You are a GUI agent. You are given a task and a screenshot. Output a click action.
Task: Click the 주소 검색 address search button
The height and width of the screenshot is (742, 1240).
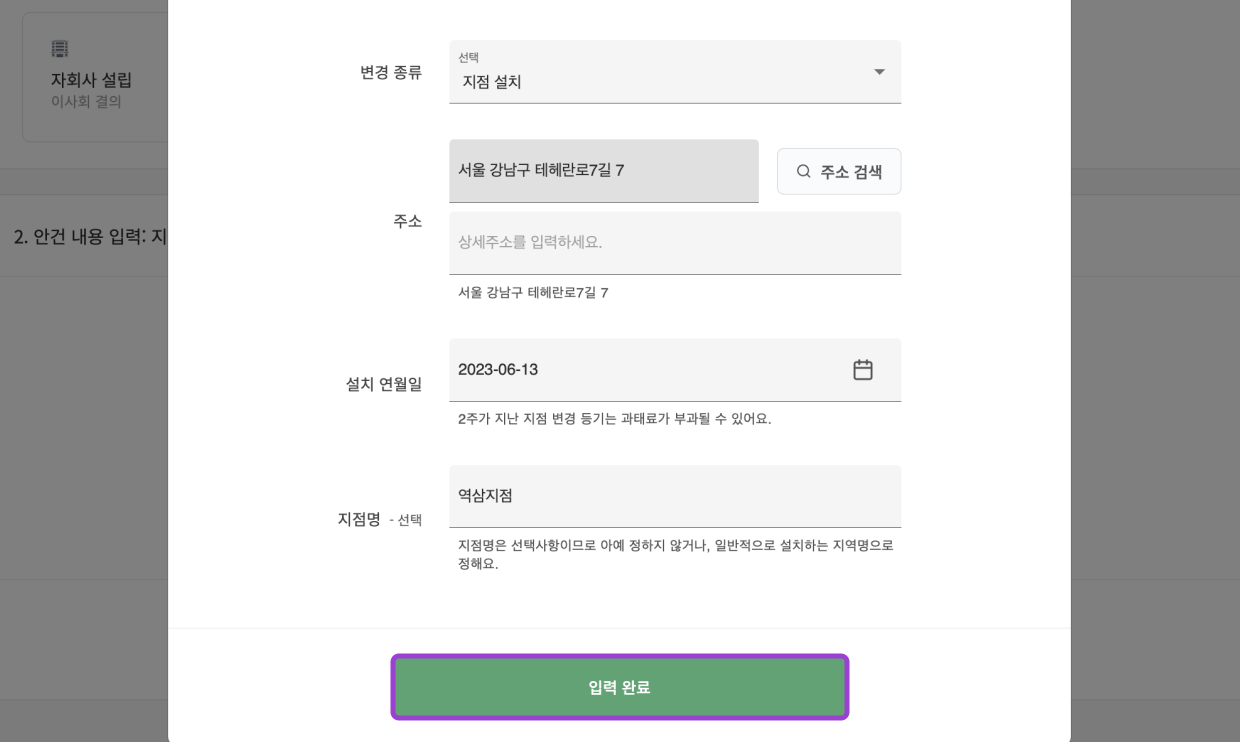(839, 171)
